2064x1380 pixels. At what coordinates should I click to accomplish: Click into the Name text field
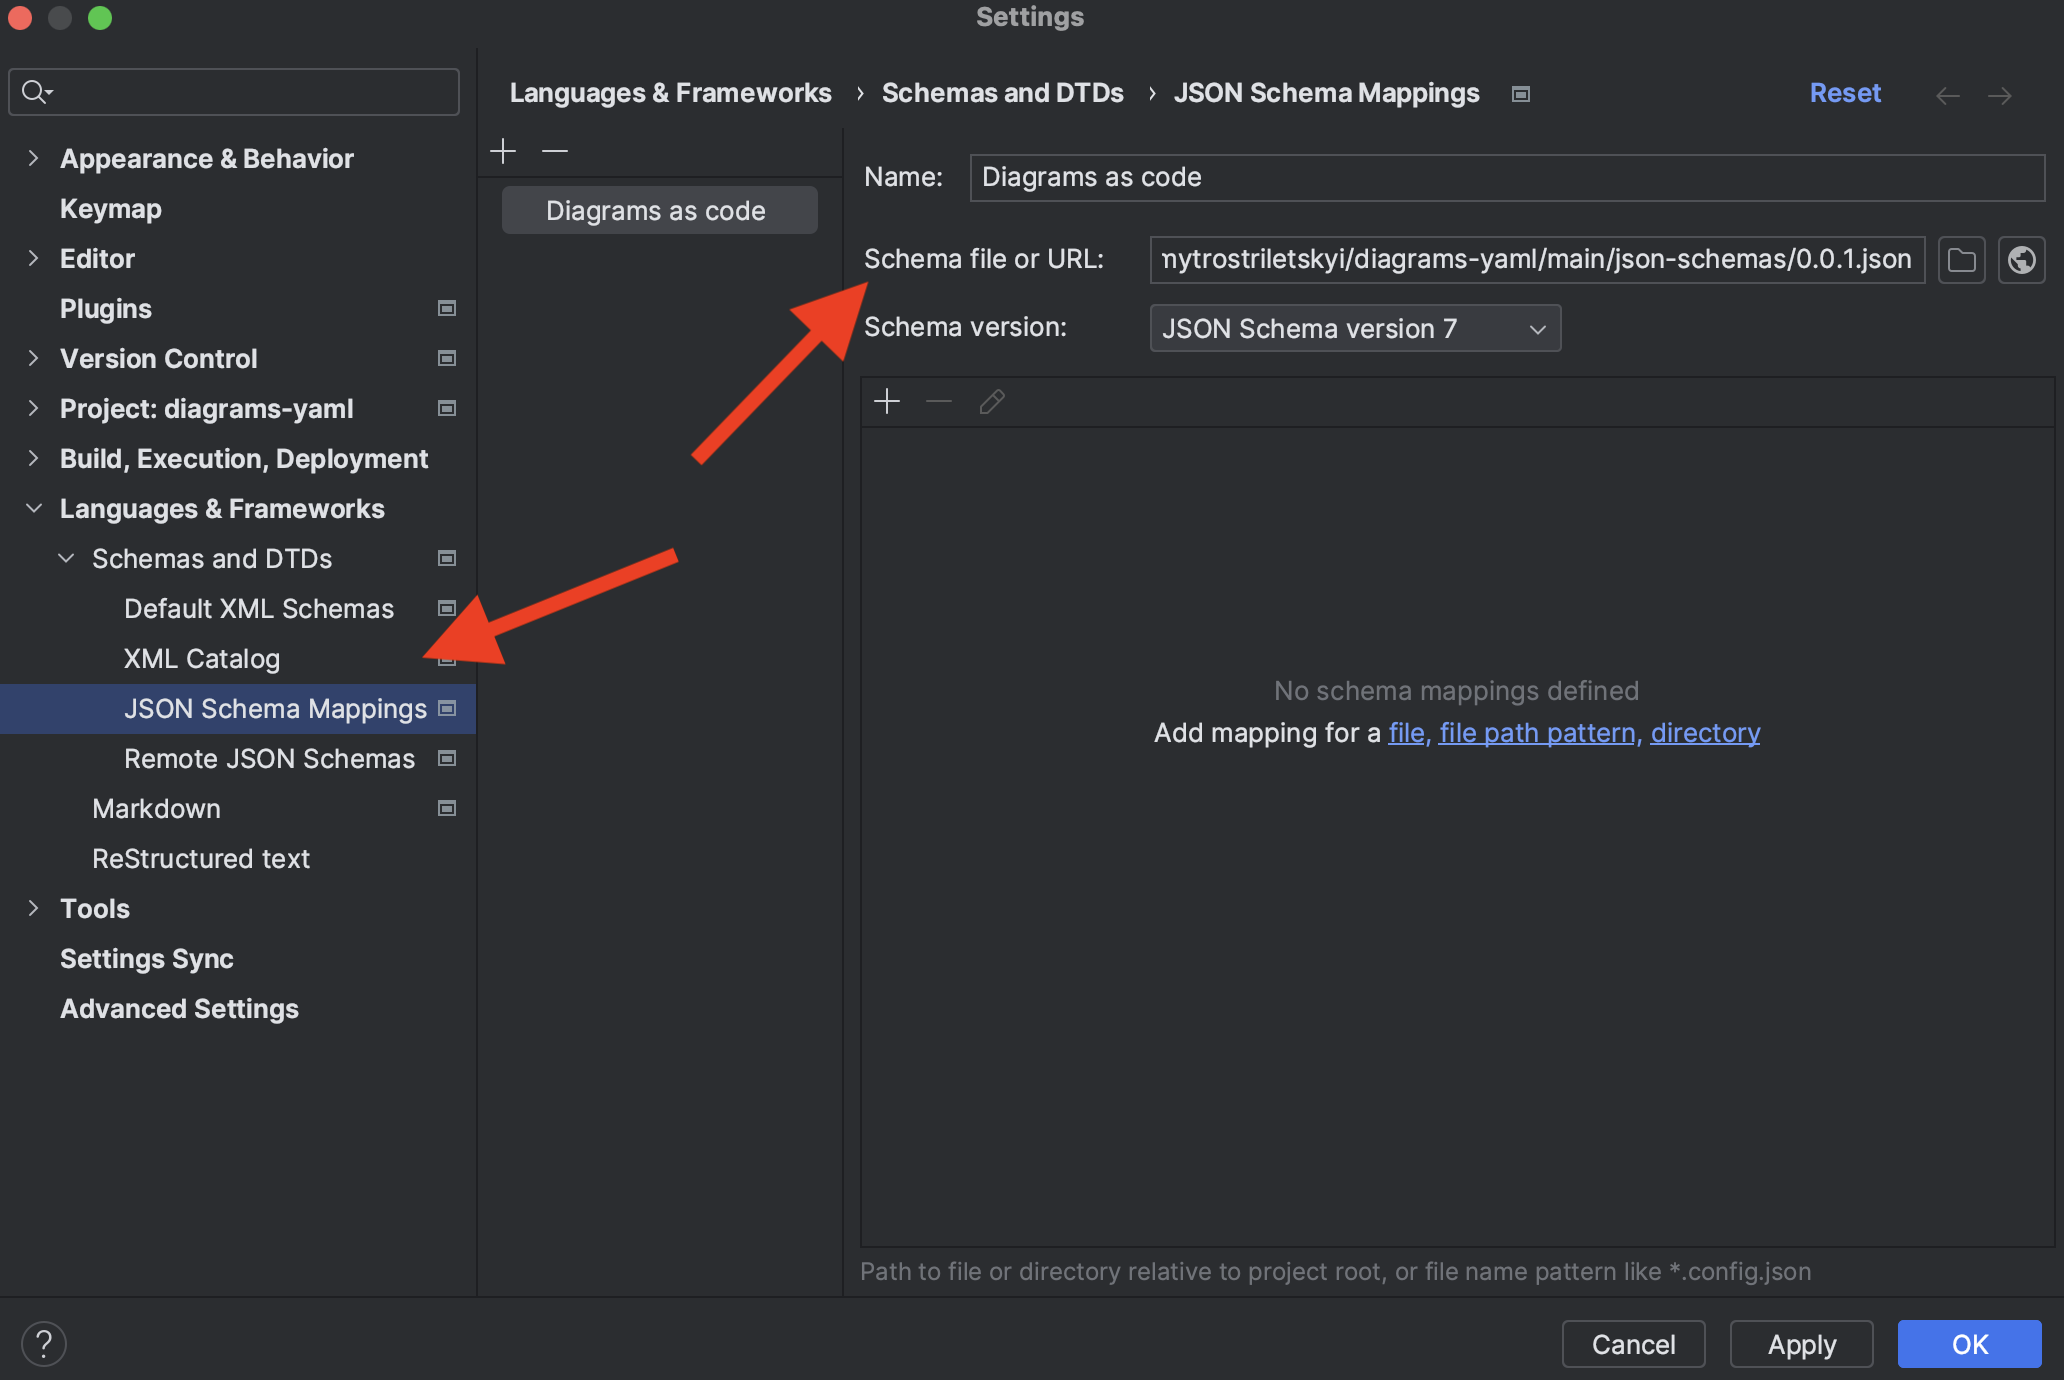tap(1506, 177)
